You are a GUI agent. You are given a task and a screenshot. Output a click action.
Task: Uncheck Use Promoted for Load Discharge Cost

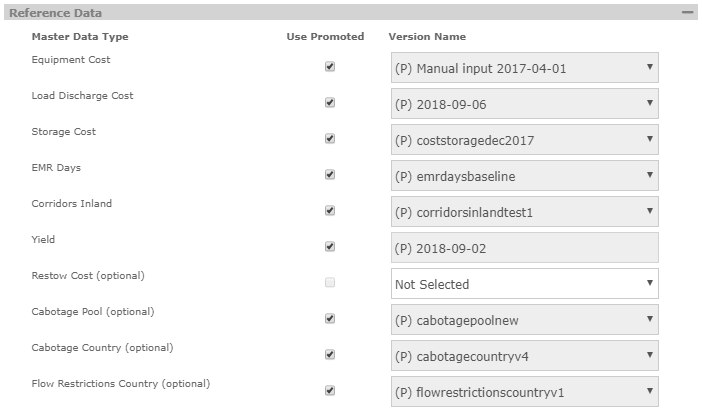click(x=330, y=103)
